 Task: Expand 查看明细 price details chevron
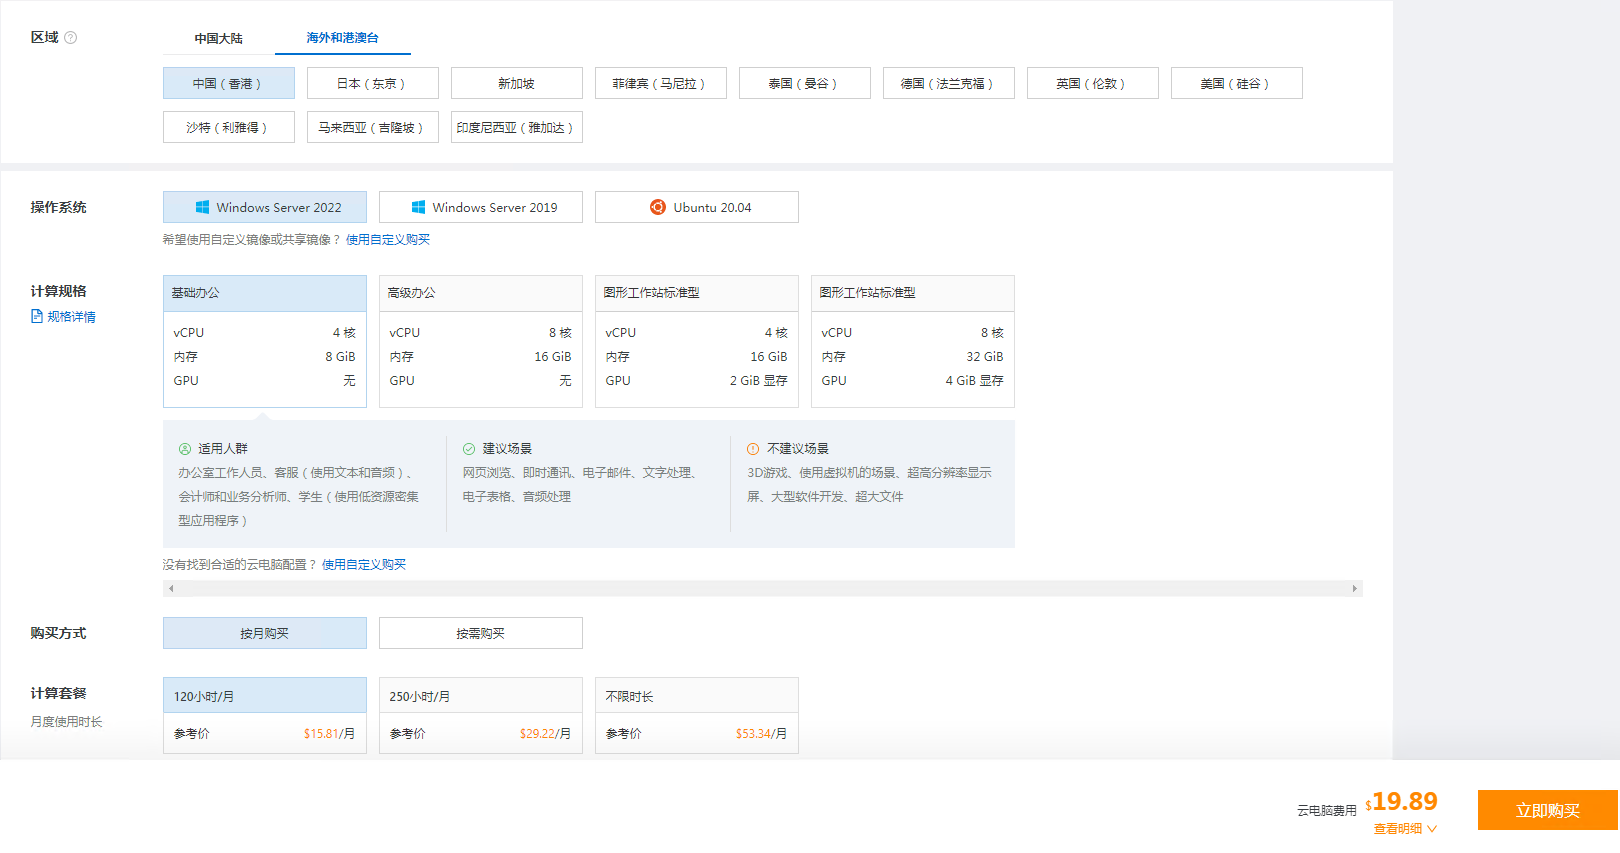(x=1432, y=829)
